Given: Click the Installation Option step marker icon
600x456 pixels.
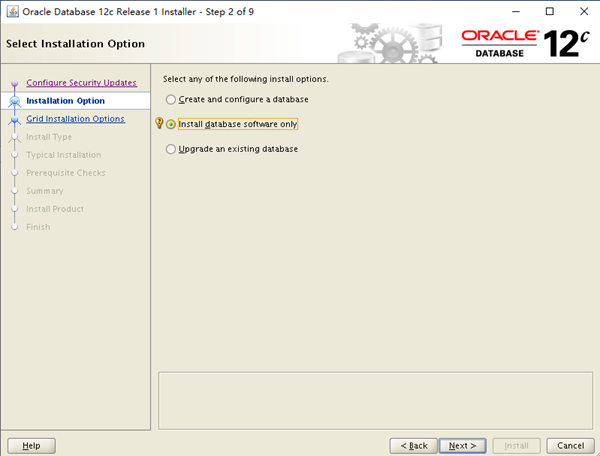Looking at the screenshot, I should (x=15, y=101).
